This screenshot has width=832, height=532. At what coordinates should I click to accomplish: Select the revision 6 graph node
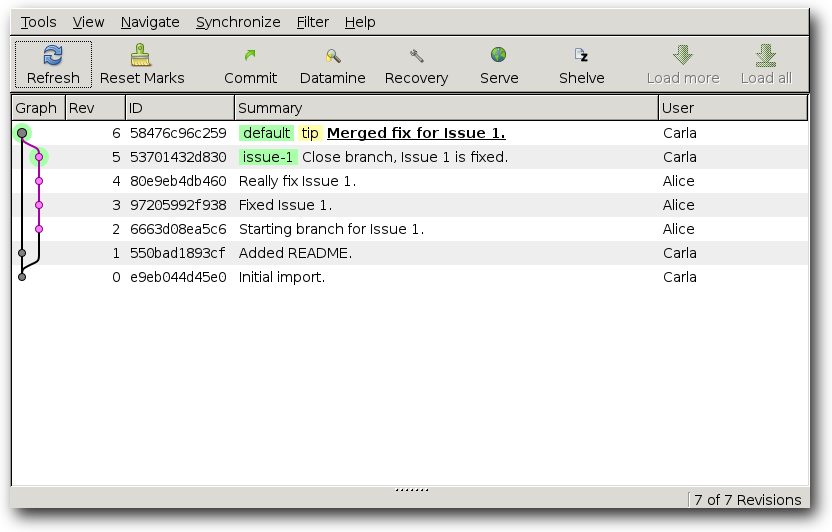[x=22, y=133]
